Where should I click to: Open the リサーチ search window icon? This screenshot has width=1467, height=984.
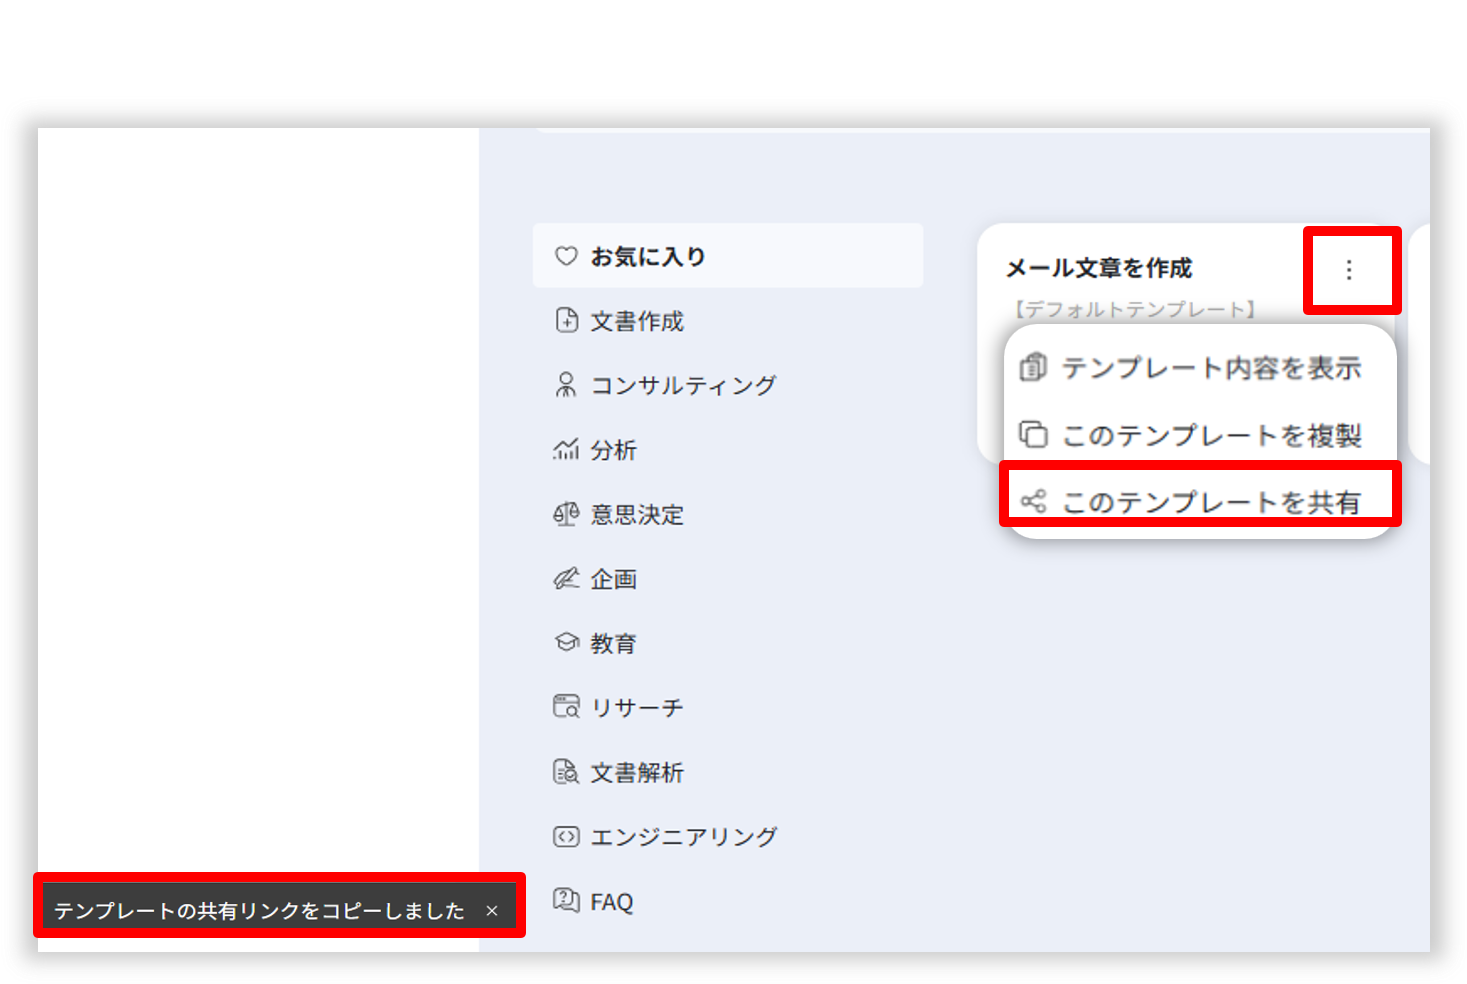(566, 707)
